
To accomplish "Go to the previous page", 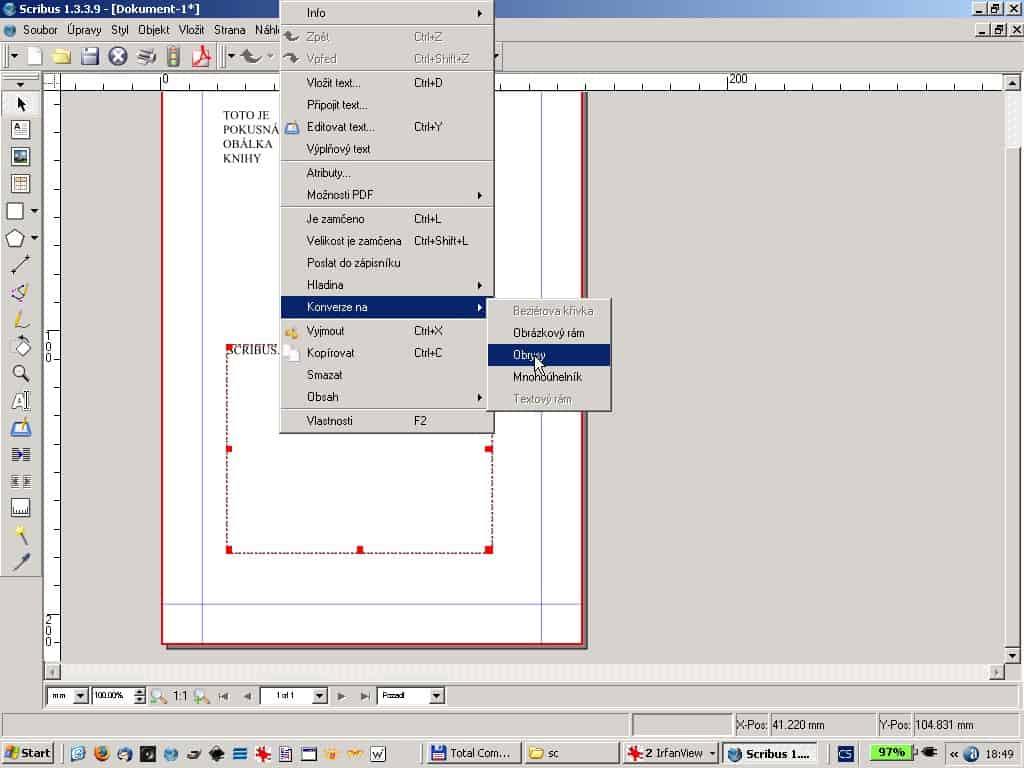I will click(247, 696).
